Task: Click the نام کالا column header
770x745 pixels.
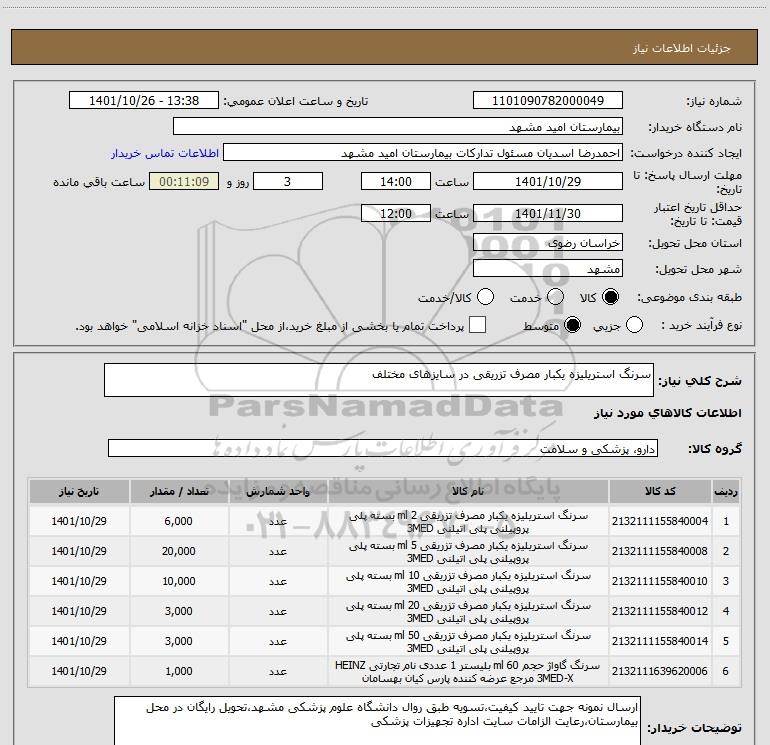Action: click(x=468, y=491)
